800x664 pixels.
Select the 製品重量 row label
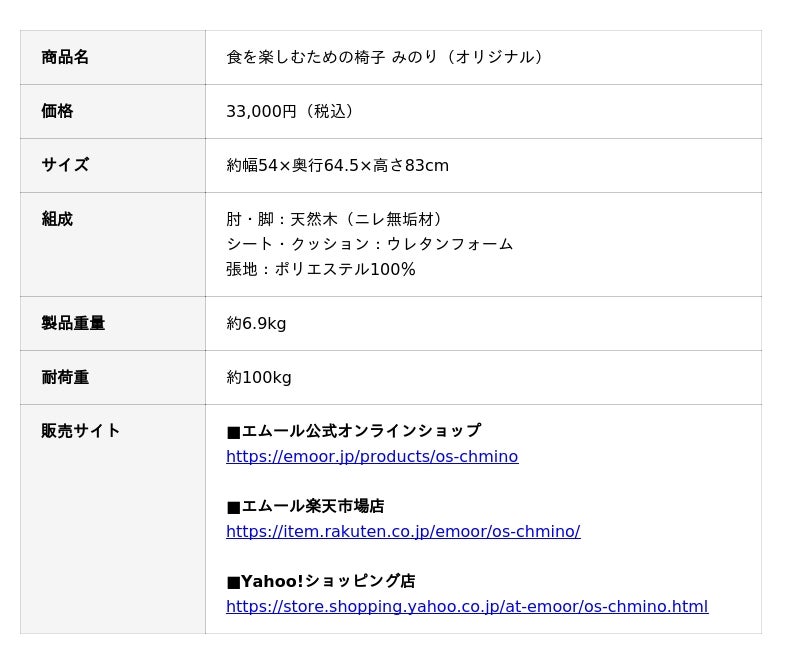(73, 323)
